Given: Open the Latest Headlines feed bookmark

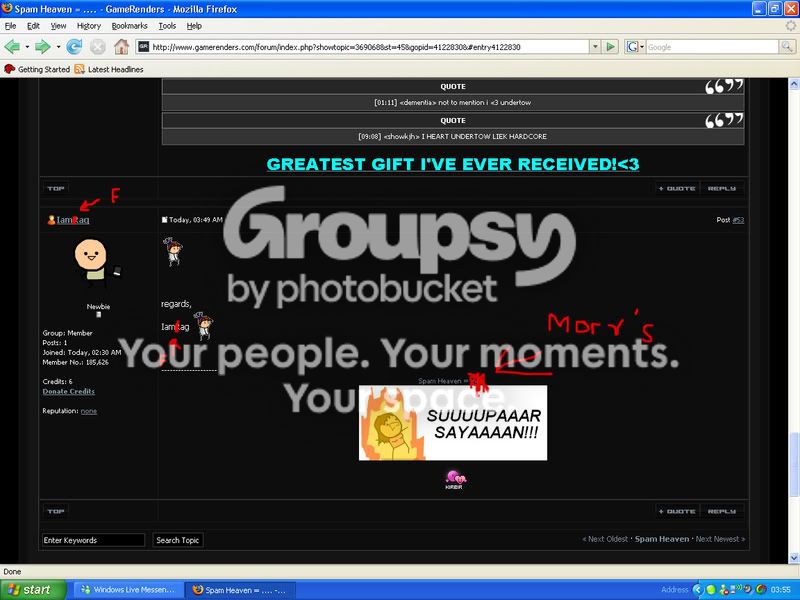Looking at the screenshot, I should pyautogui.click(x=109, y=69).
